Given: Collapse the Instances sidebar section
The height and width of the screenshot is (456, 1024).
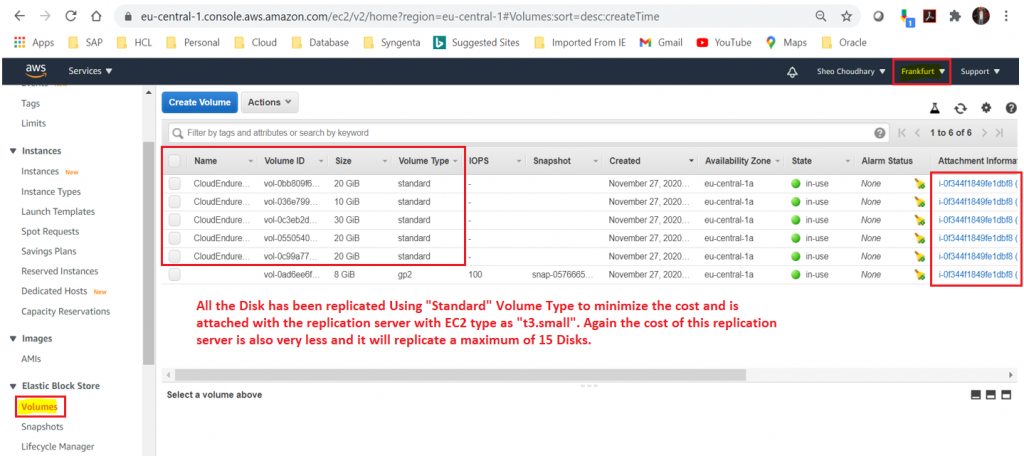Looking at the screenshot, I should pos(13,151).
